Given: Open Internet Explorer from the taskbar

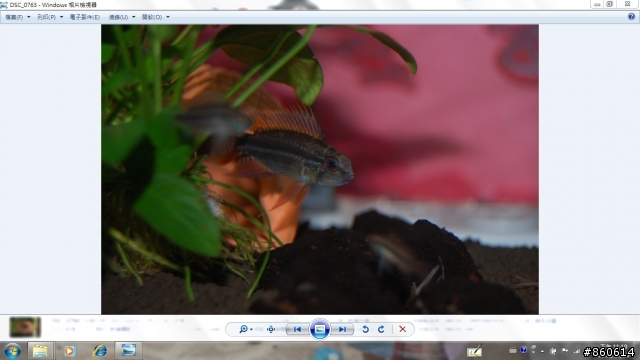Looking at the screenshot, I should point(99,351).
